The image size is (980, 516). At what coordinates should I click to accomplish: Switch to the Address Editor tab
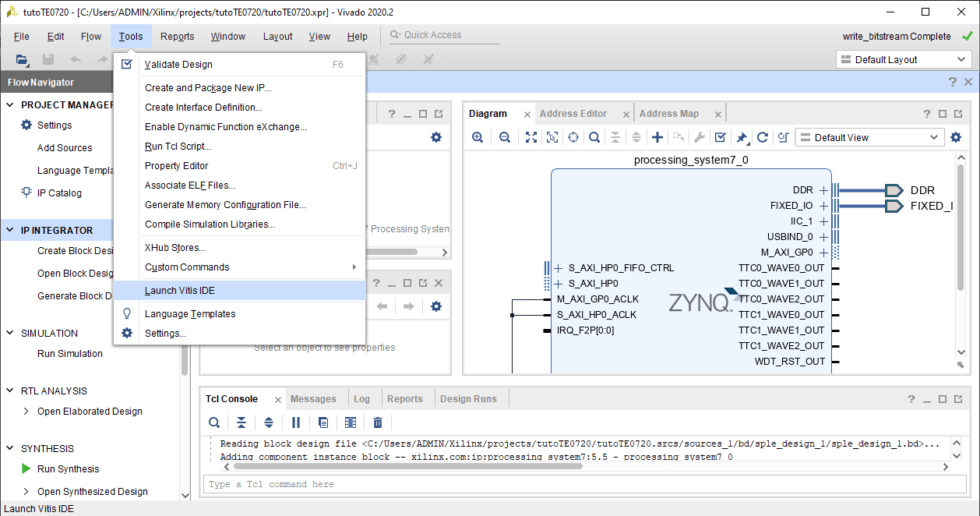click(x=573, y=114)
